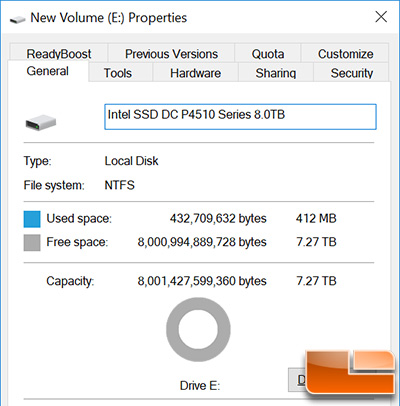Click the 'Free space:' label
400x406 pixels.
pos(77,242)
